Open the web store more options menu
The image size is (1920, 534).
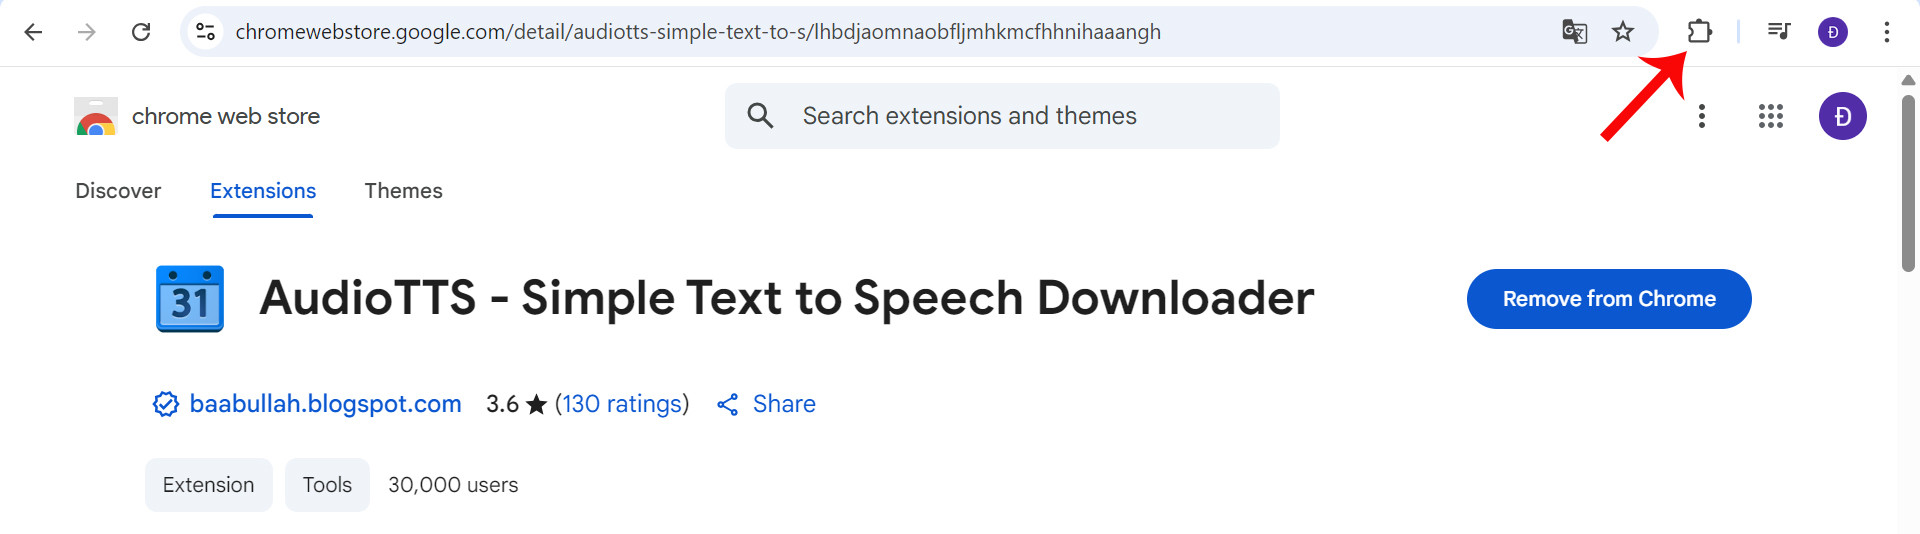coord(1701,116)
